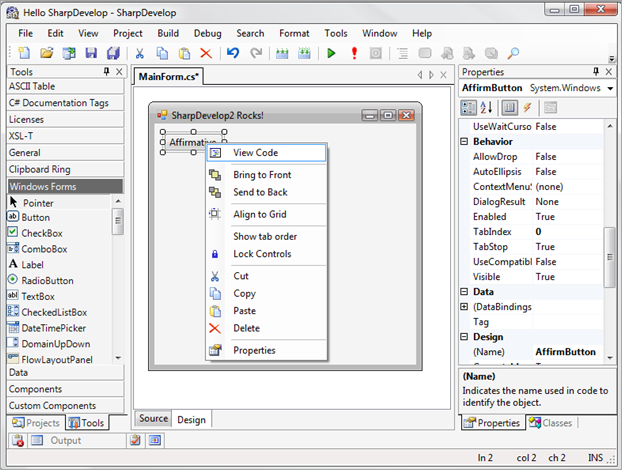Click the Categorized view icon in Properties
The width and height of the screenshot is (622, 470).
coord(468,108)
